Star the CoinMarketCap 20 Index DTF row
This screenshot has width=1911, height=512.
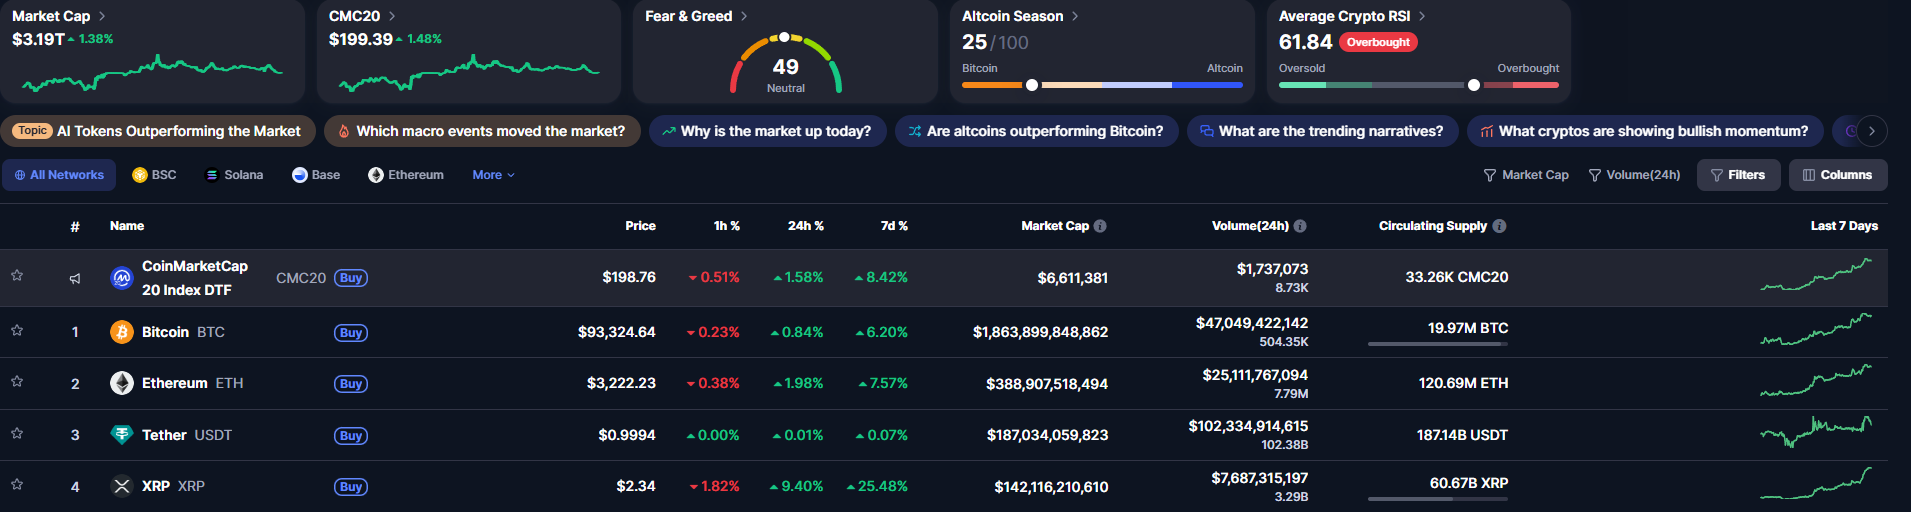[x=17, y=275]
